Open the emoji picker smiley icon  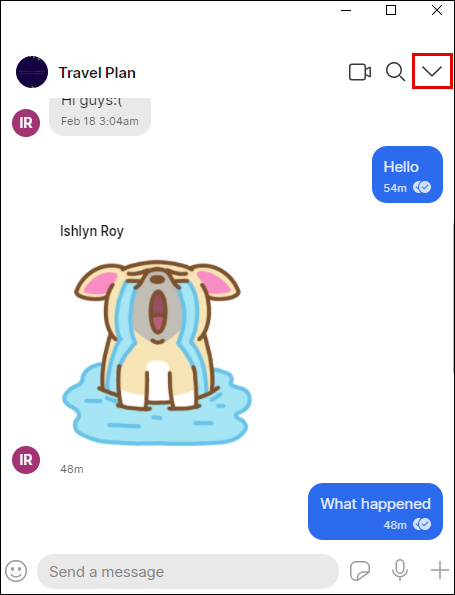point(16,571)
